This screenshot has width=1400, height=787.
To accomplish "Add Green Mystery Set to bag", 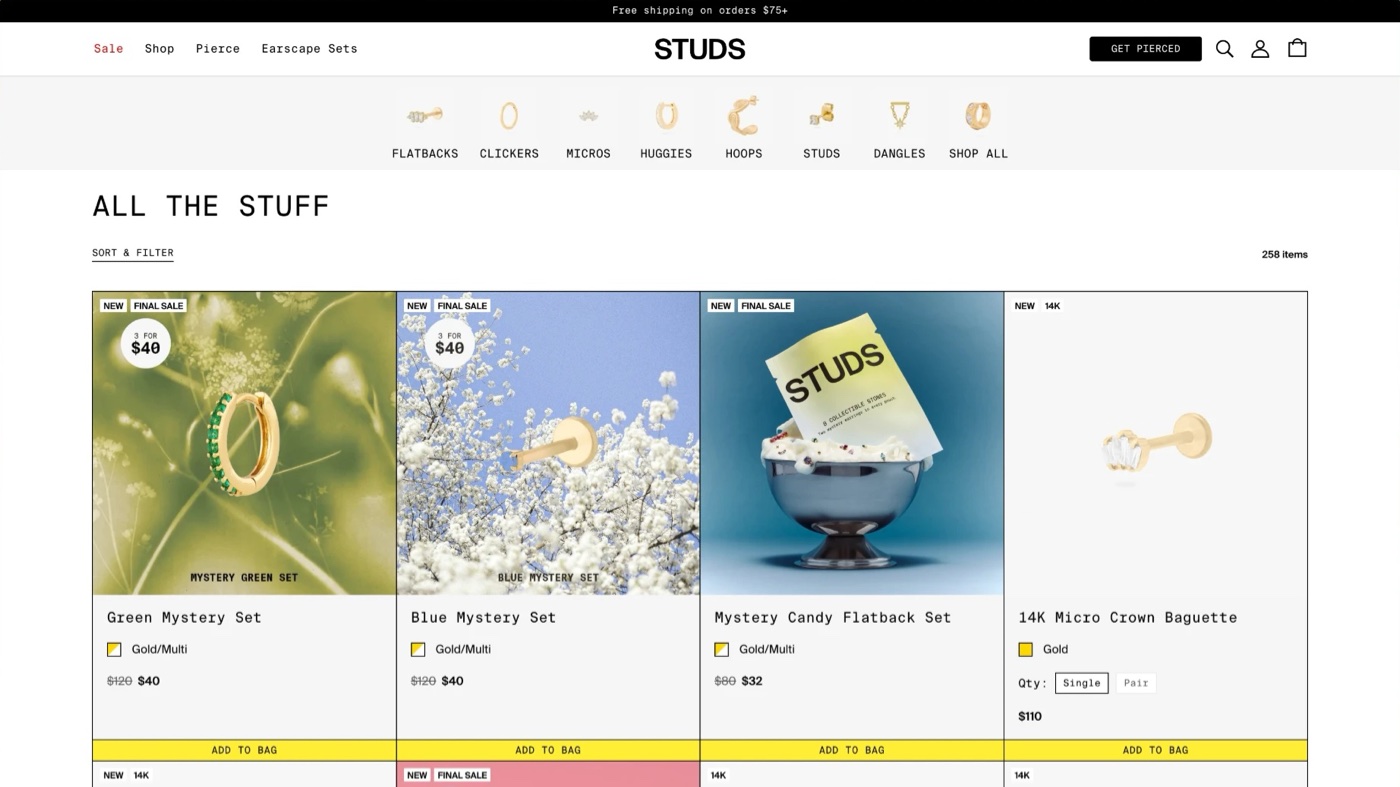I will (x=245, y=750).
